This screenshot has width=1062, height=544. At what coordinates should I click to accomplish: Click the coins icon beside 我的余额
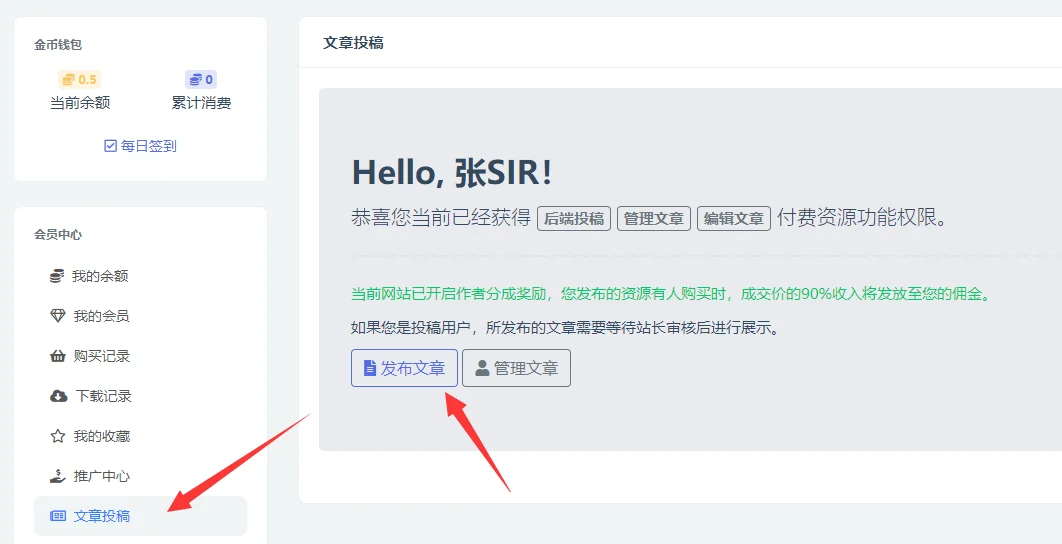pyautogui.click(x=58, y=276)
